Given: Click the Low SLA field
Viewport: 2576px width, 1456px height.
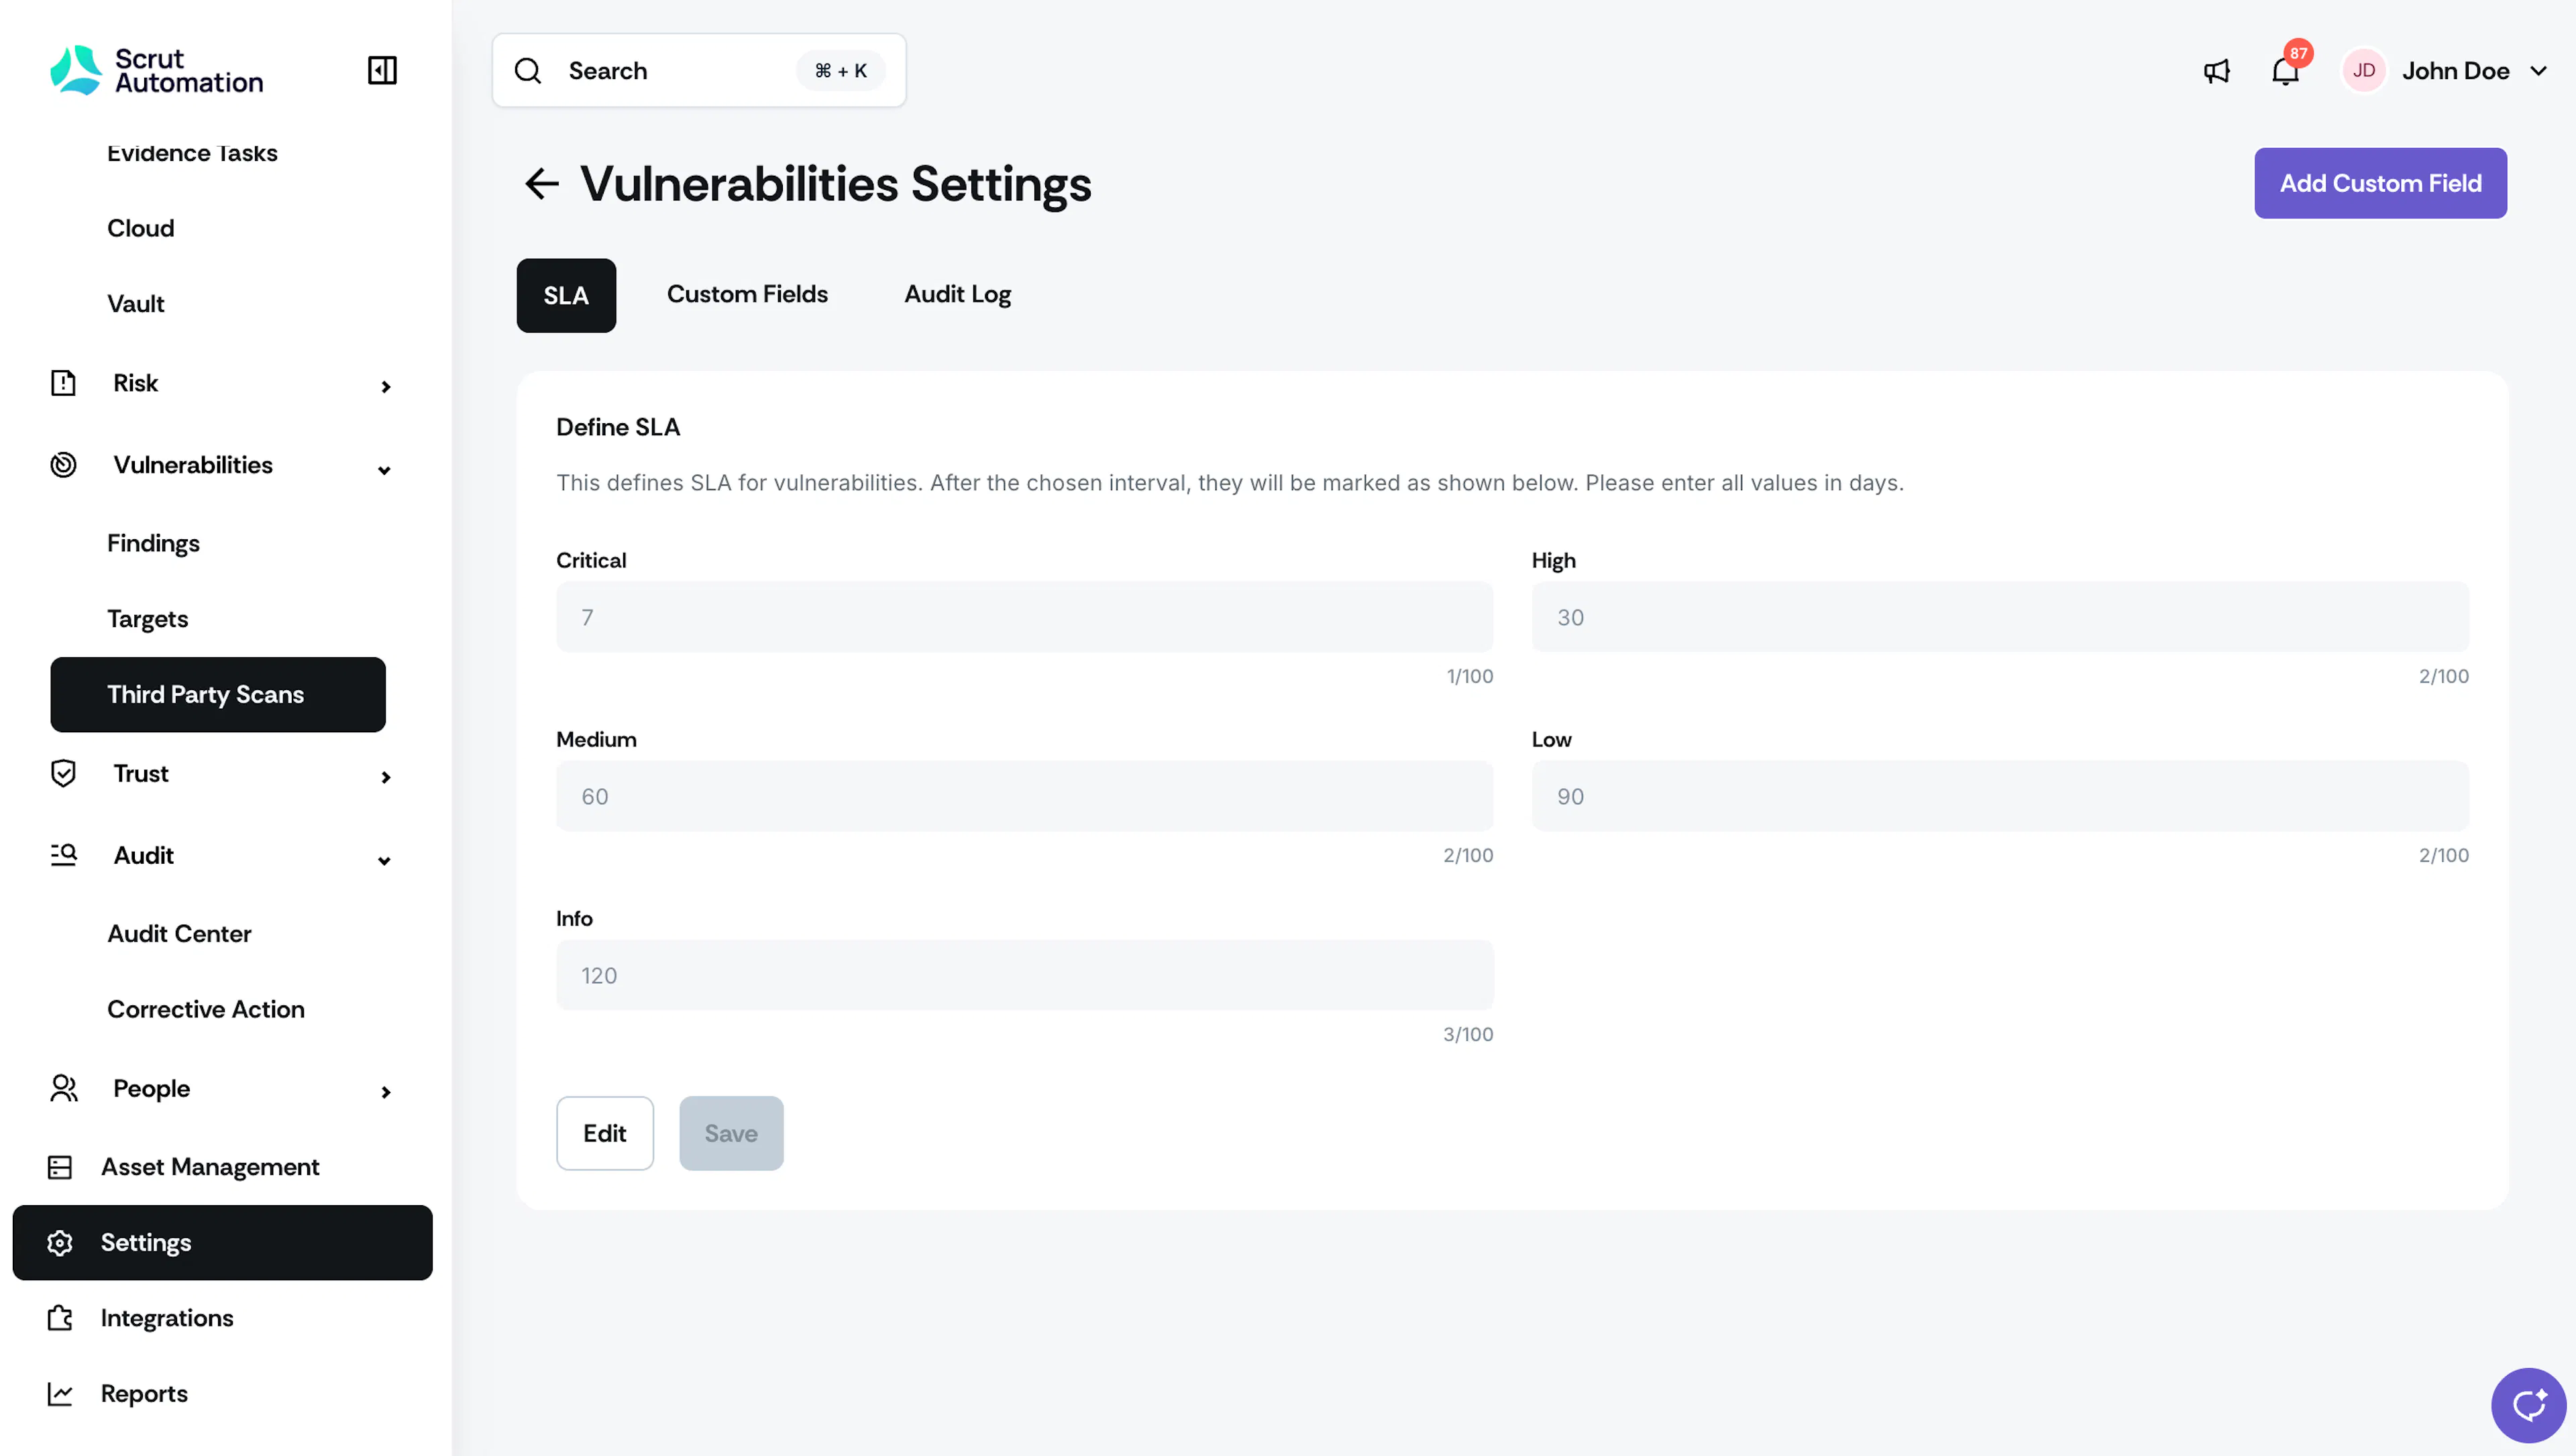Looking at the screenshot, I should [x=2000, y=796].
